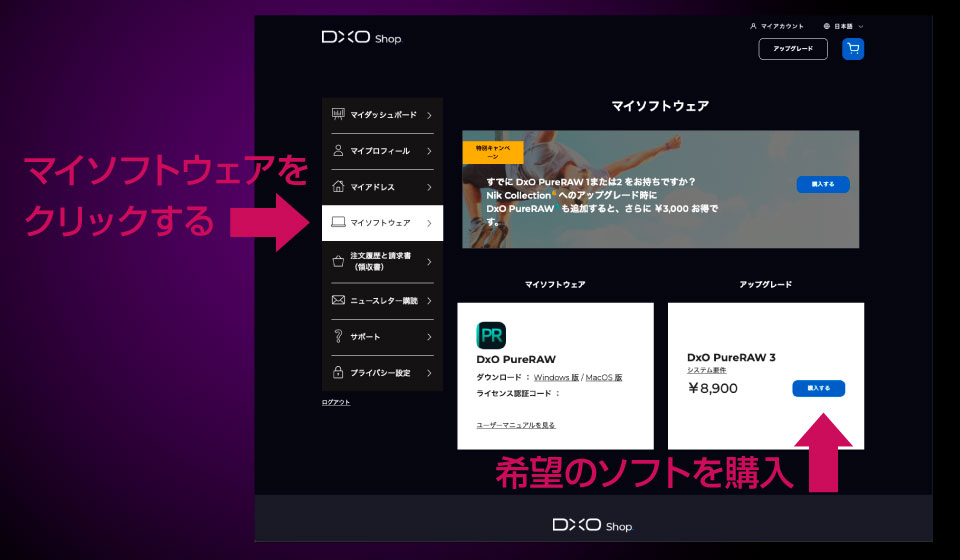Click the アップグレード column heading
Screen dimensions: 960x560
[x=765, y=285]
